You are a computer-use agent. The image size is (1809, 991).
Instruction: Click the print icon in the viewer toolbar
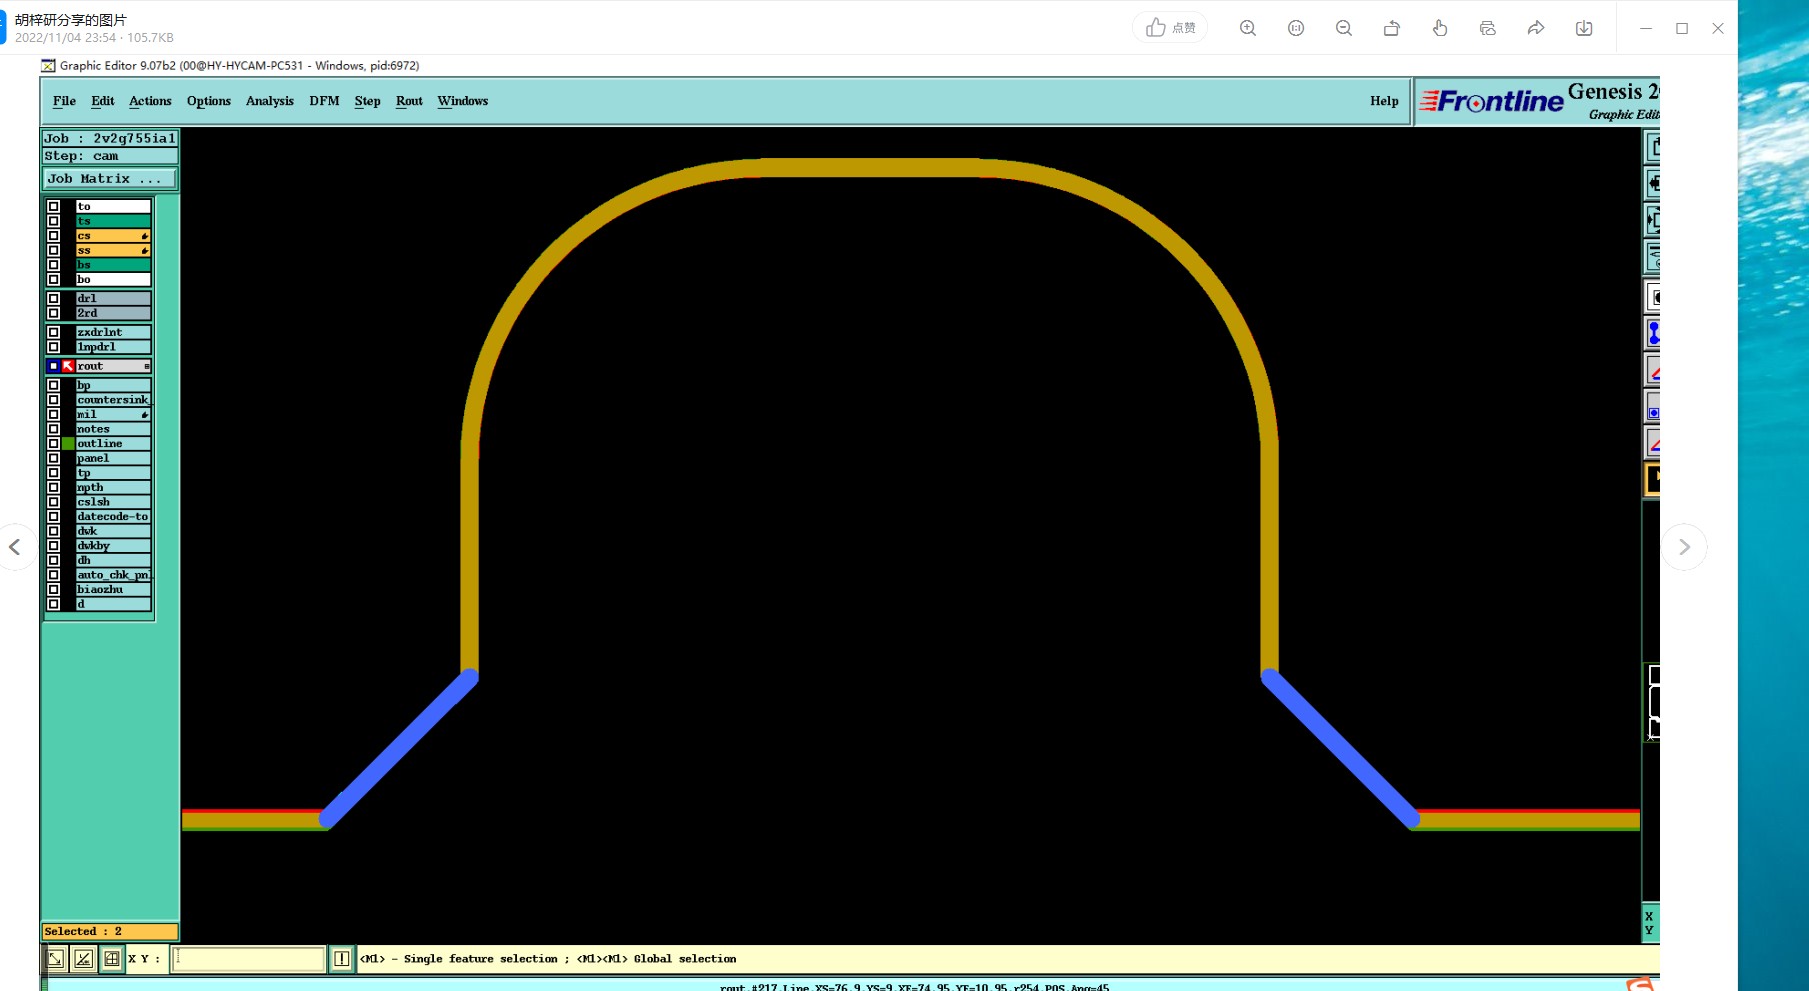[1488, 28]
